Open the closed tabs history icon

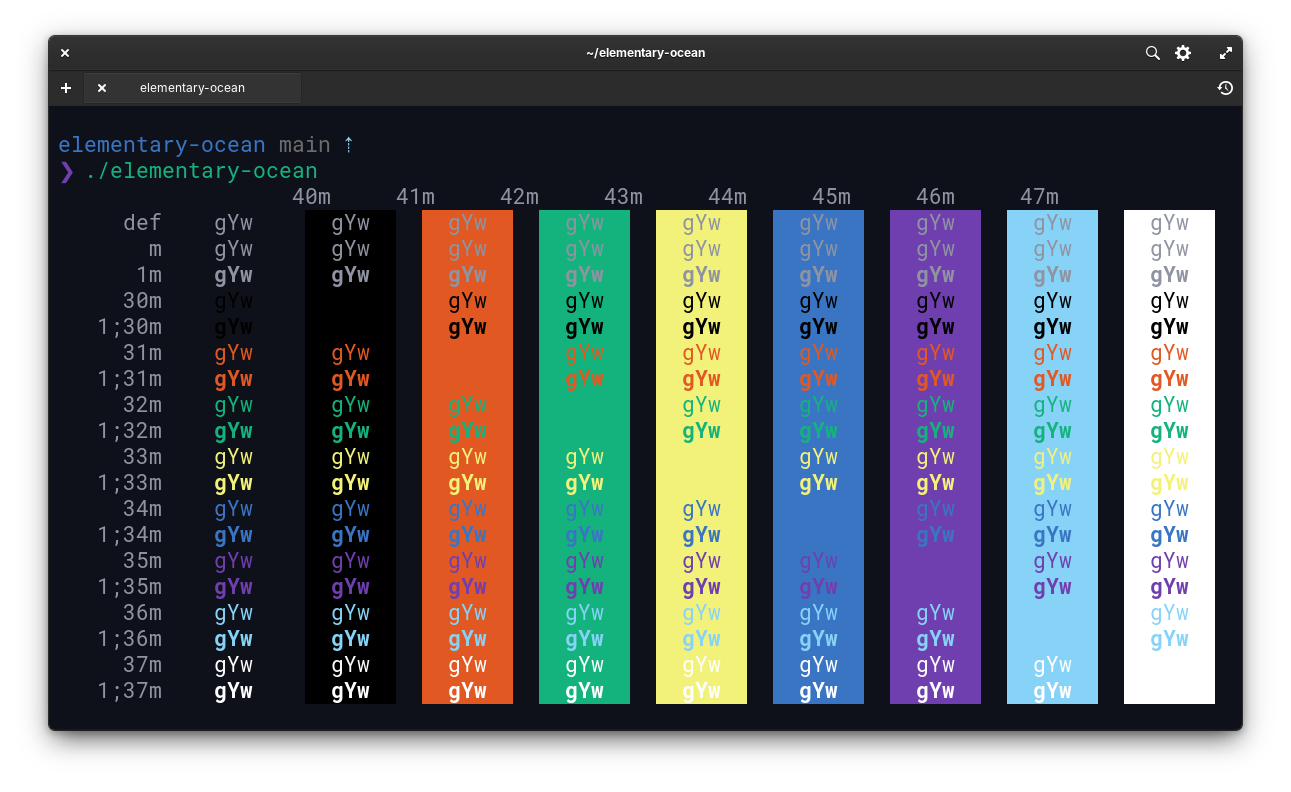(1225, 88)
